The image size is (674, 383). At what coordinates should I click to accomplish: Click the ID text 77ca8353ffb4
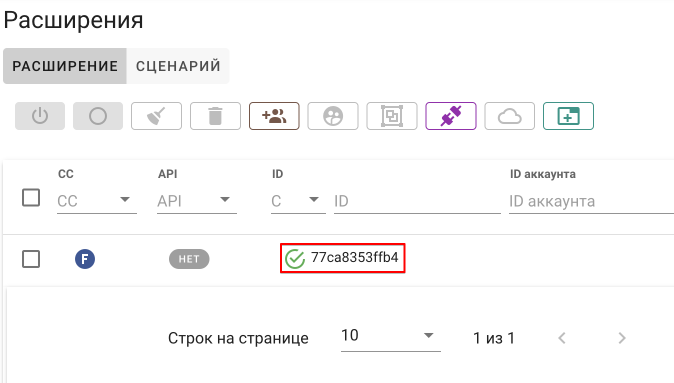pyautogui.click(x=355, y=257)
